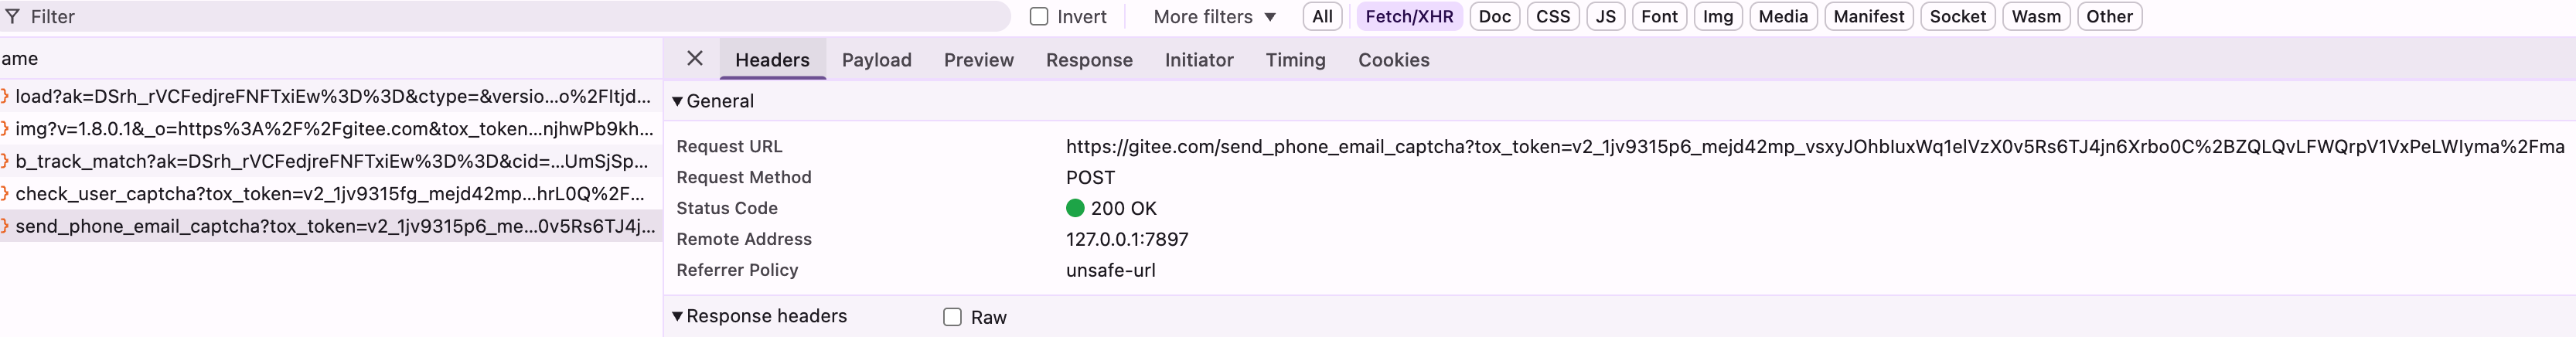
Task: Click the send_phone_email_captcha request icon
Action: pyautogui.click(x=5, y=226)
